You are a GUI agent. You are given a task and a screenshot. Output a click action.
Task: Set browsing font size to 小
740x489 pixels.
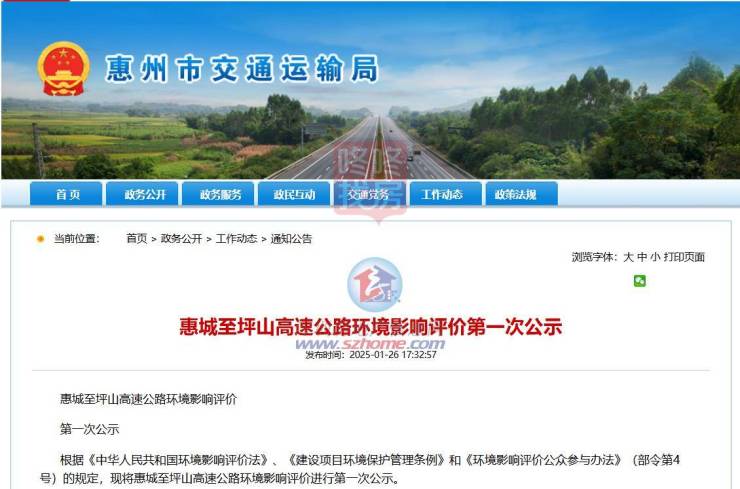point(655,257)
